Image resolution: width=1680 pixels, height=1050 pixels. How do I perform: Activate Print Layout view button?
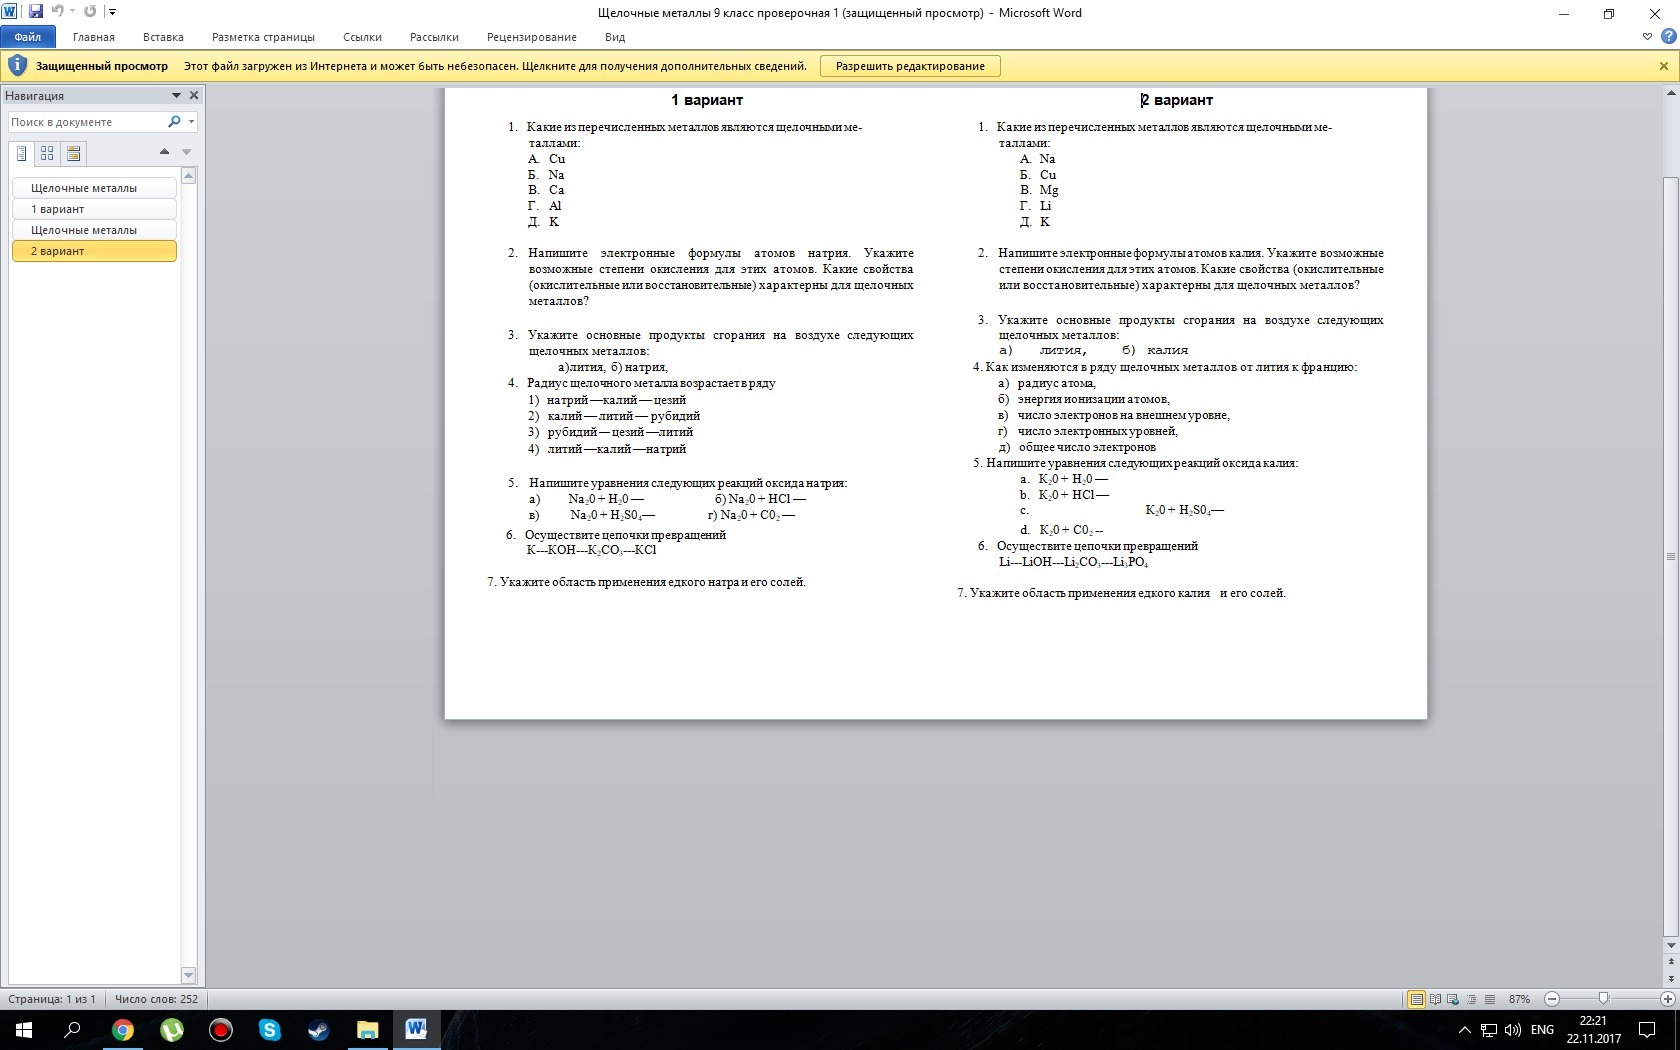click(1416, 999)
